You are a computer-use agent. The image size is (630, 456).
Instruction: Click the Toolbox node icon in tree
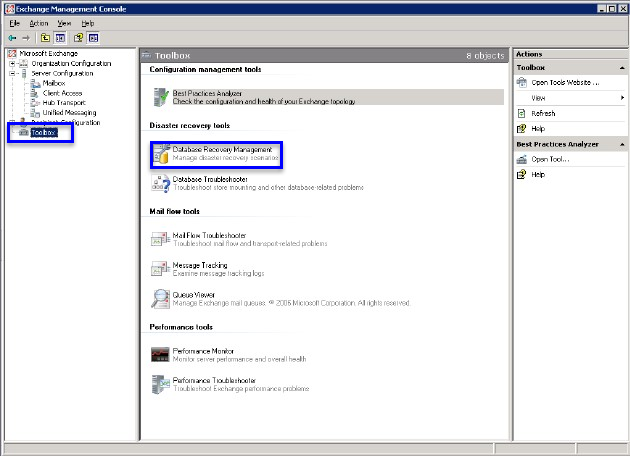pos(24,132)
